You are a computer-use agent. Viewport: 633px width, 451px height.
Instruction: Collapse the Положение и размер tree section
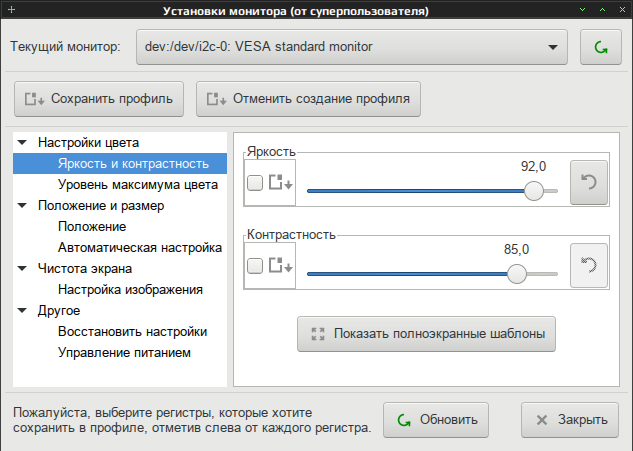23,206
